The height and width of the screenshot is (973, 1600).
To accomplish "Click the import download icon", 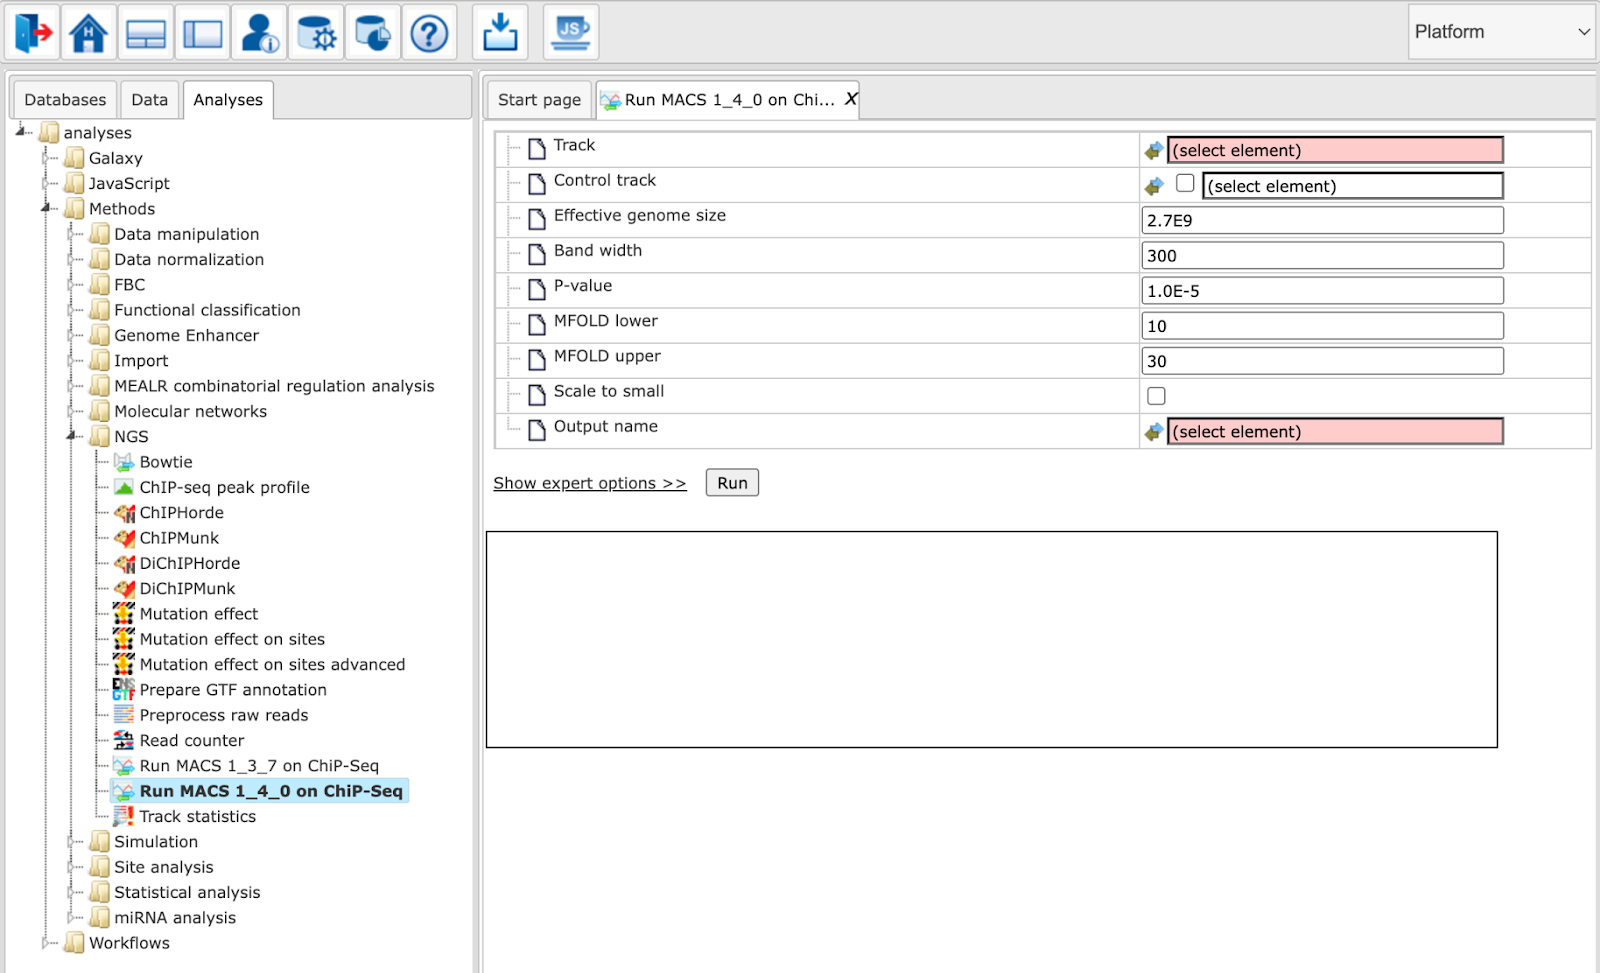I will coord(500,33).
